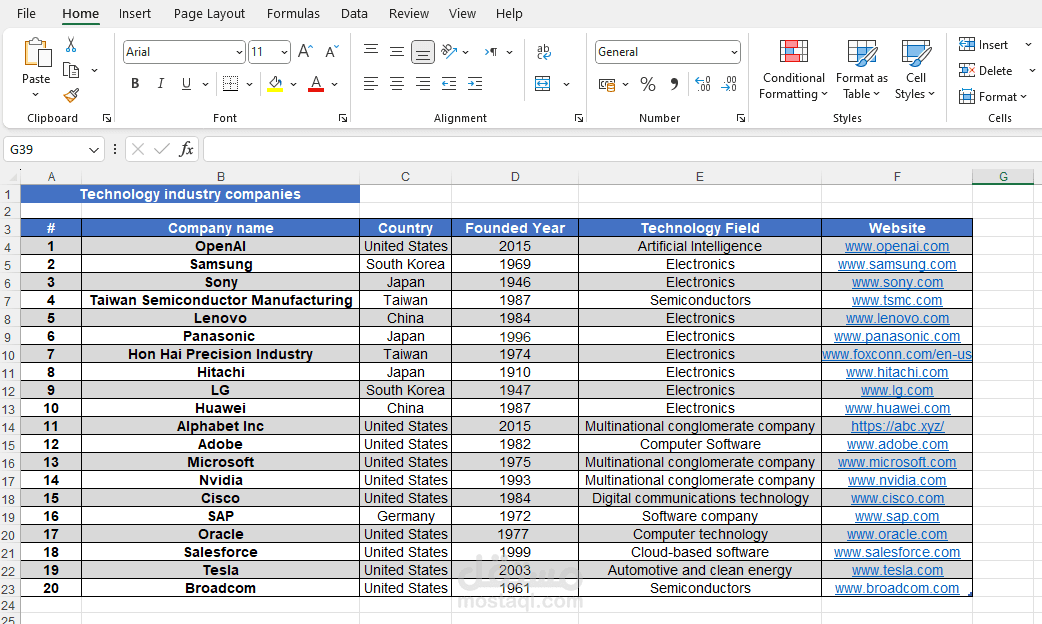Click the Increase Indent icon
This screenshot has height=624, width=1042.
(475, 84)
